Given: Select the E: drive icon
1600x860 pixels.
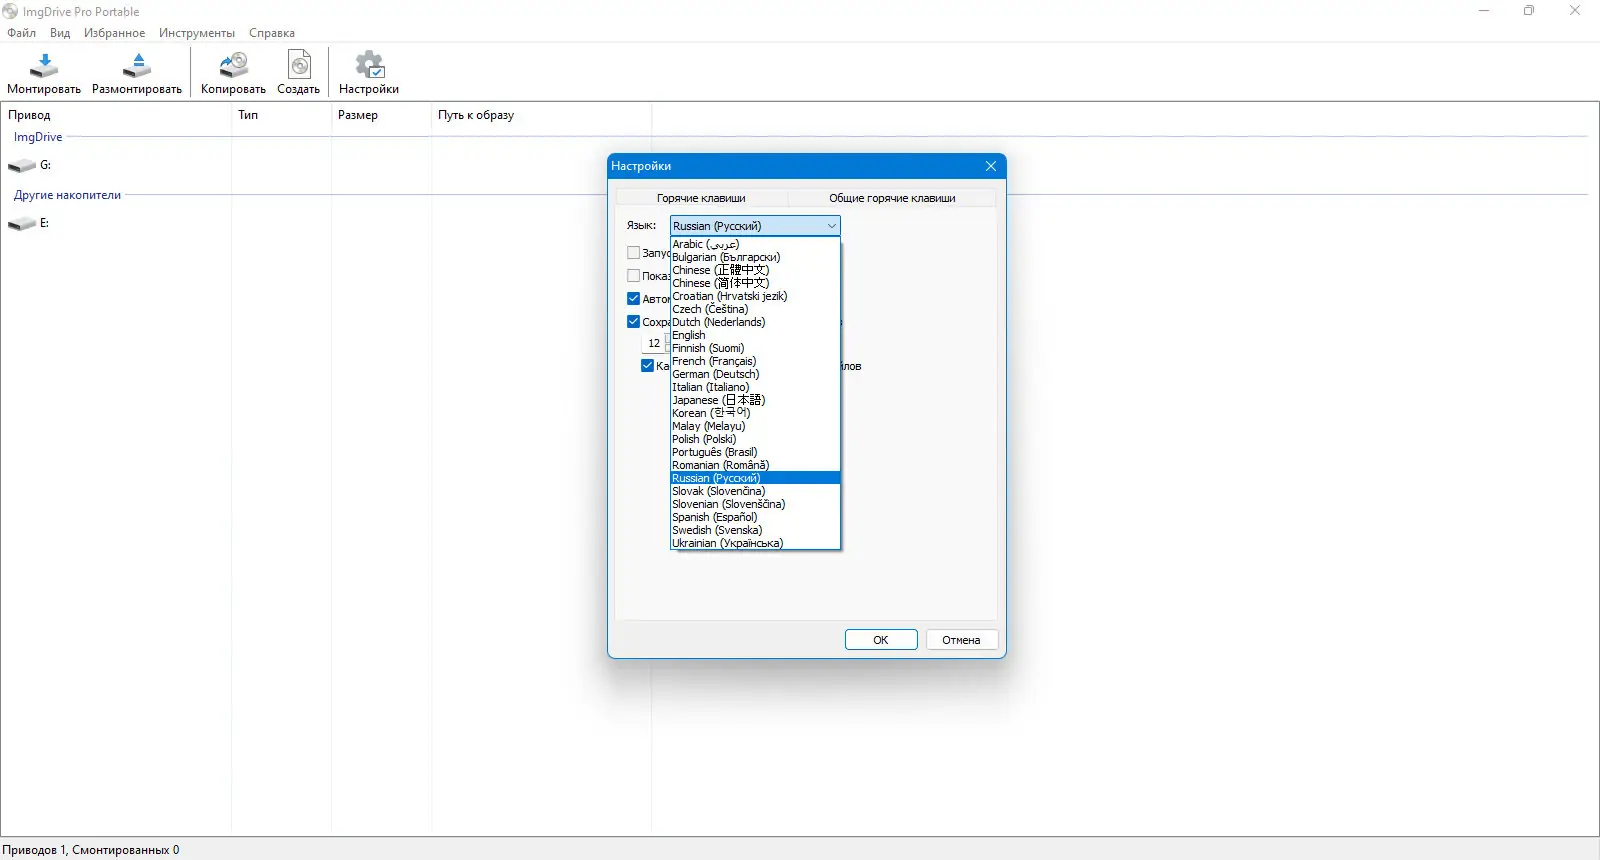Looking at the screenshot, I should [22, 223].
